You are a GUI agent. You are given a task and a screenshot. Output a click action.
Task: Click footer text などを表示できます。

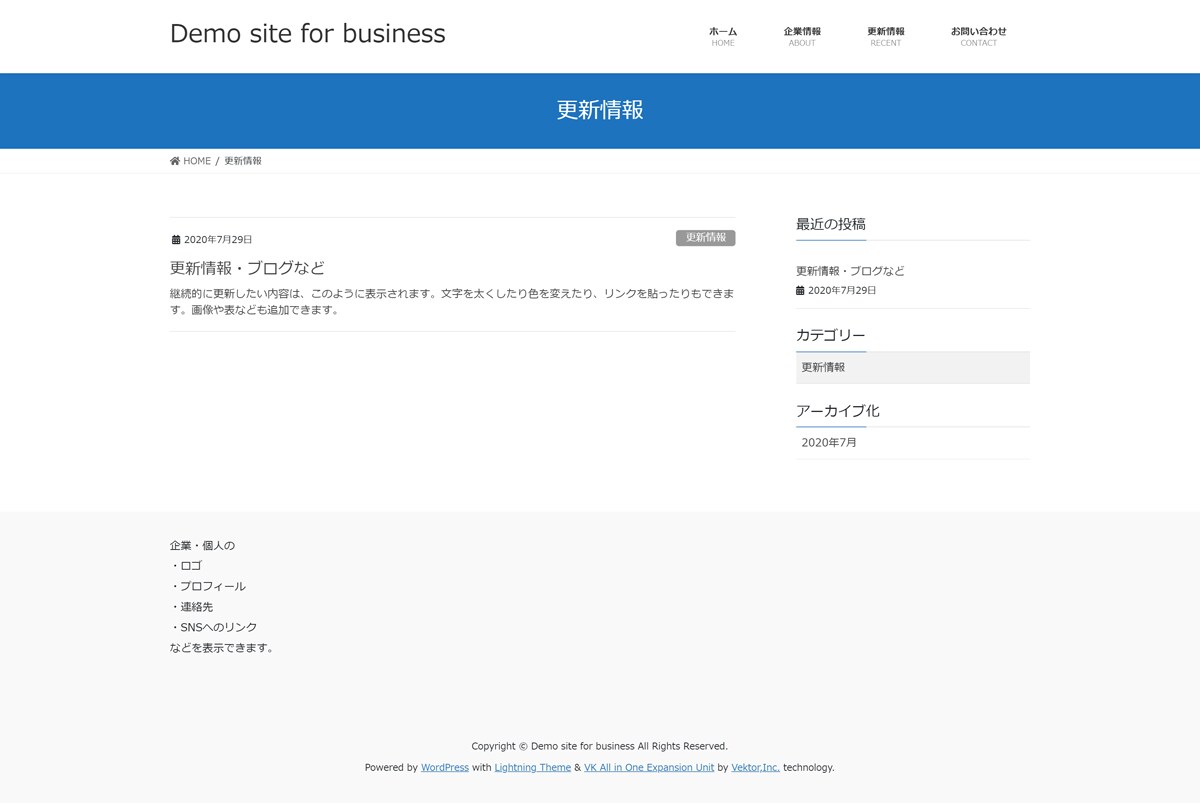(x=224, y=648)
